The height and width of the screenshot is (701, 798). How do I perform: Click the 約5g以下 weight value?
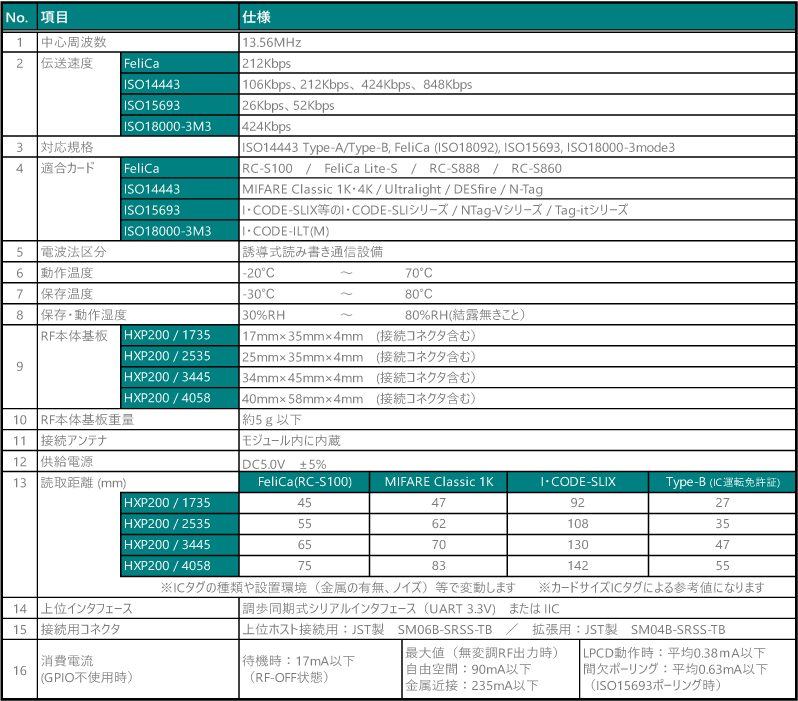coord(273,419)
